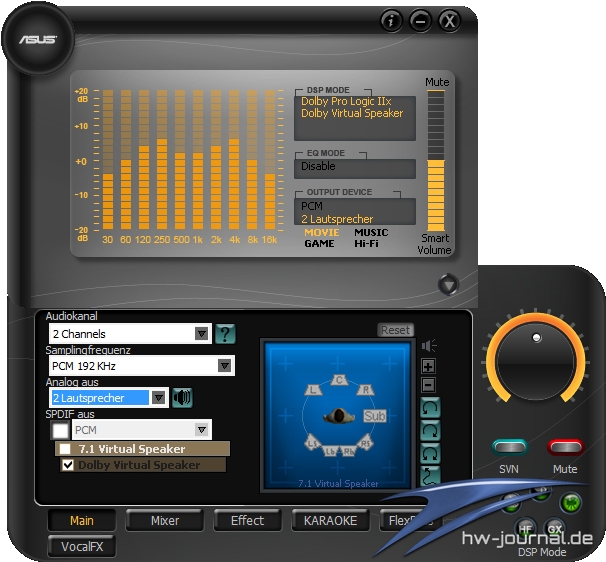
Task: Click the Hi-Fi mode label
Action: pos(366,244)
